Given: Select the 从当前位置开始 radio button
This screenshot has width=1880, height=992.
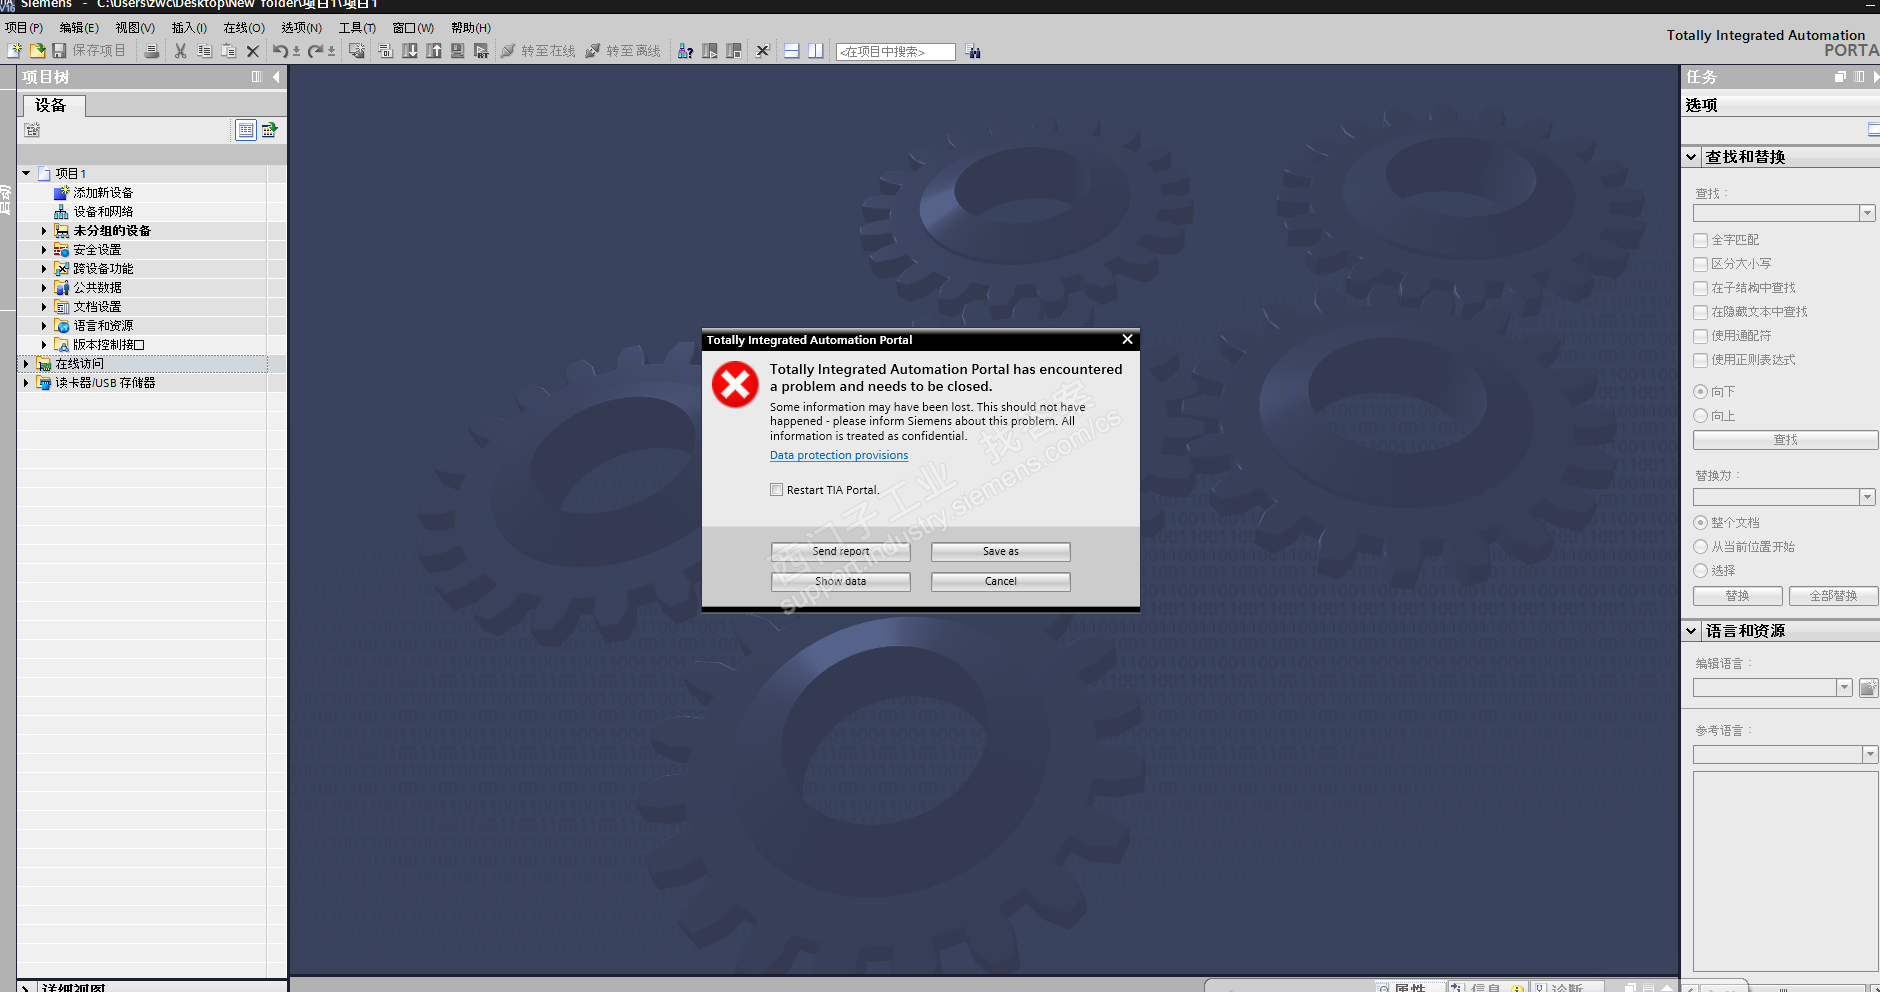Looking at the screenshot, I should click(x=1700, y=547).
